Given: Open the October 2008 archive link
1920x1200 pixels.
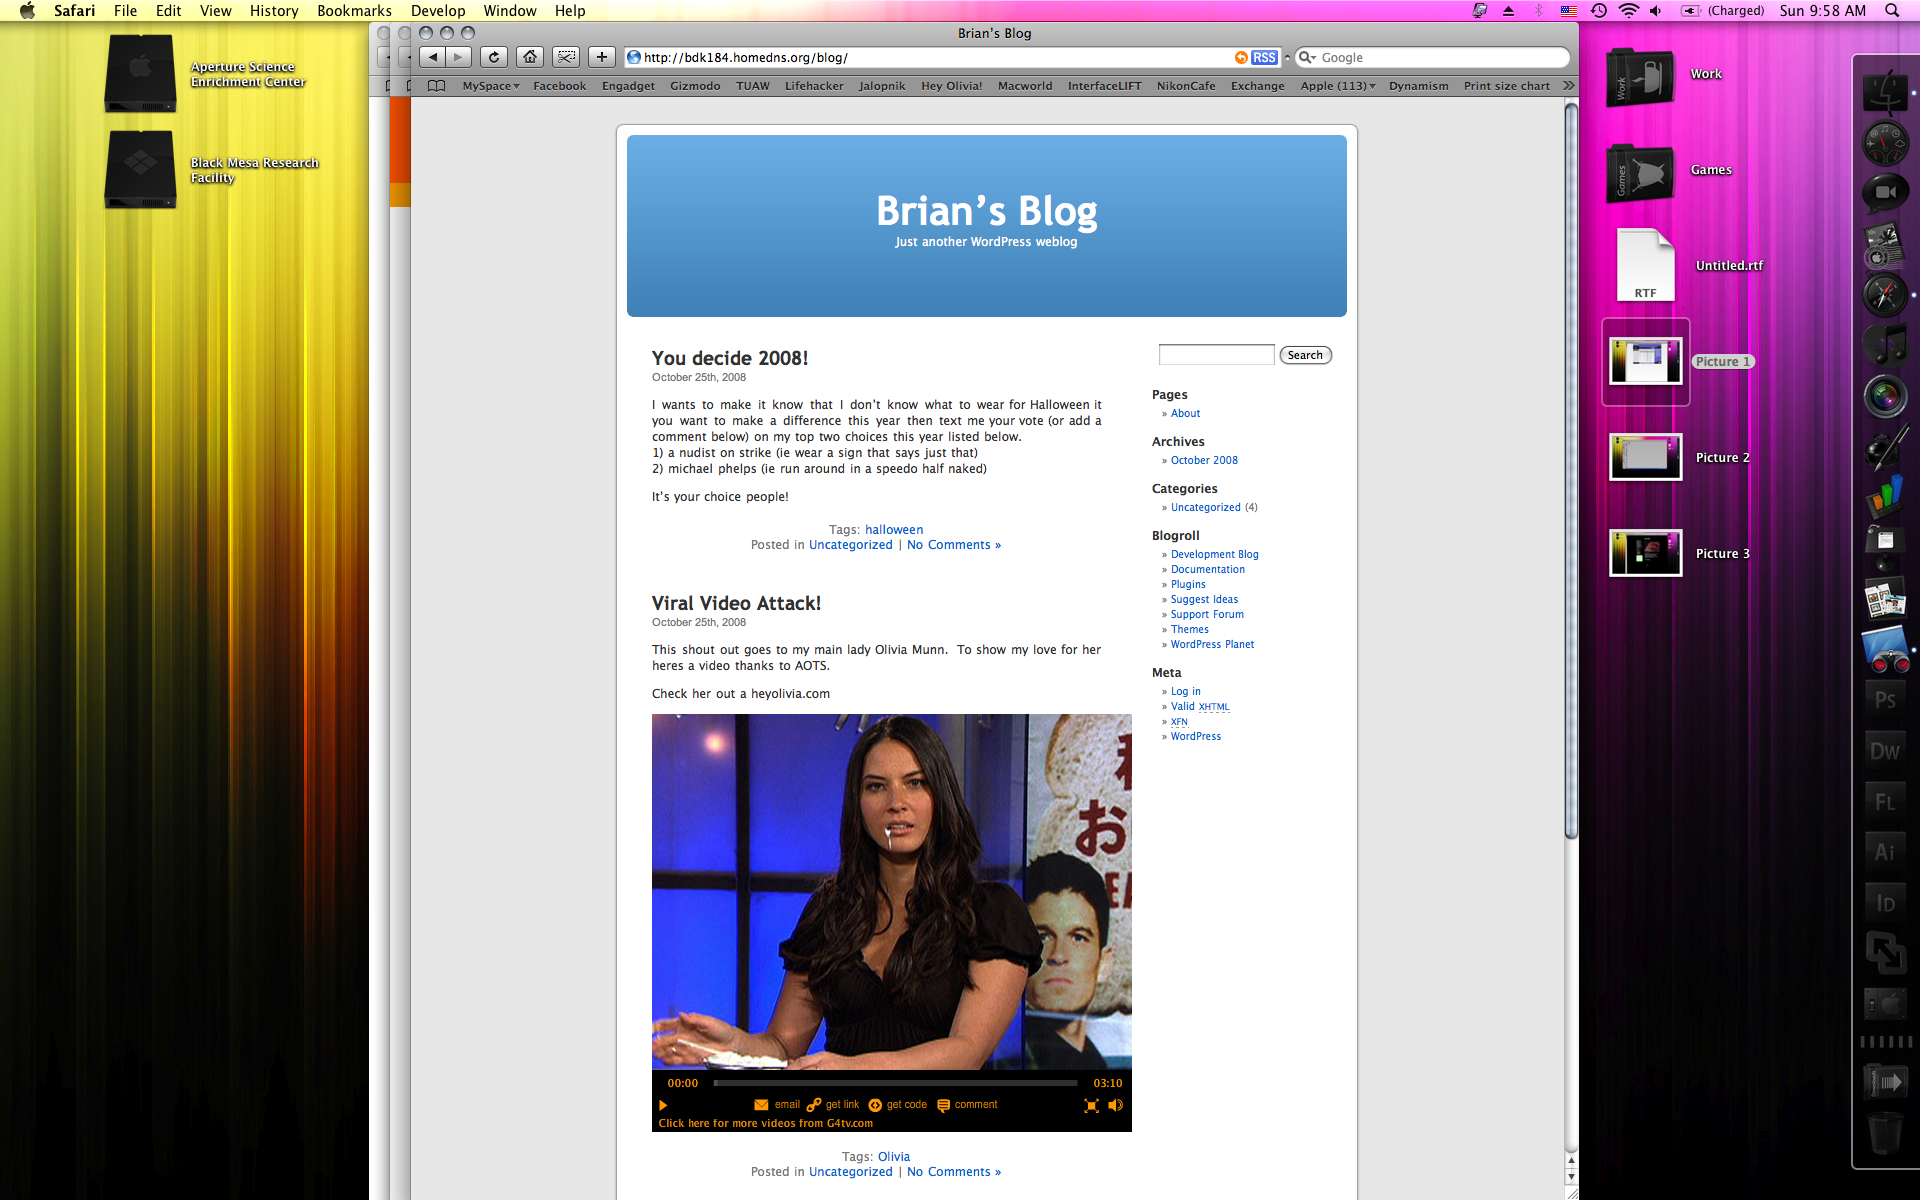Looking at the screenshot, I should (1204, 461).
